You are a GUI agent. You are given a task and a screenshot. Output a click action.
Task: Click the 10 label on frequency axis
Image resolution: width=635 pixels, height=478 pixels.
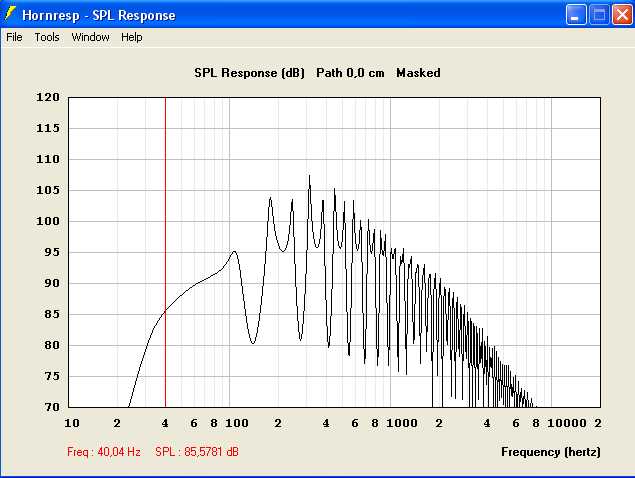coord(72,423)
